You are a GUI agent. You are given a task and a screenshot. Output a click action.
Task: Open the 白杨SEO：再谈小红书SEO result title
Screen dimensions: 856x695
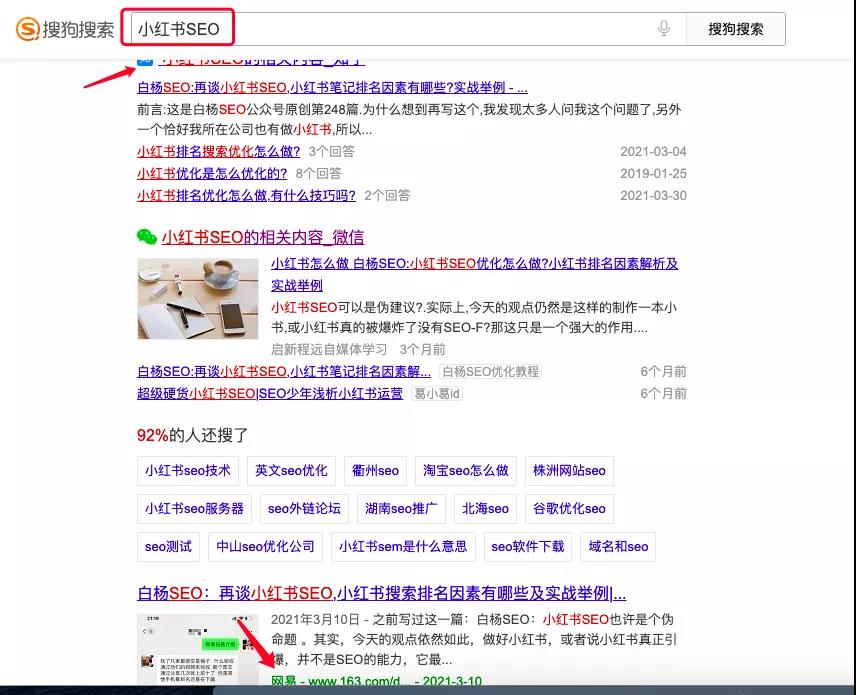pyautogui.click(x=382, y=594)
